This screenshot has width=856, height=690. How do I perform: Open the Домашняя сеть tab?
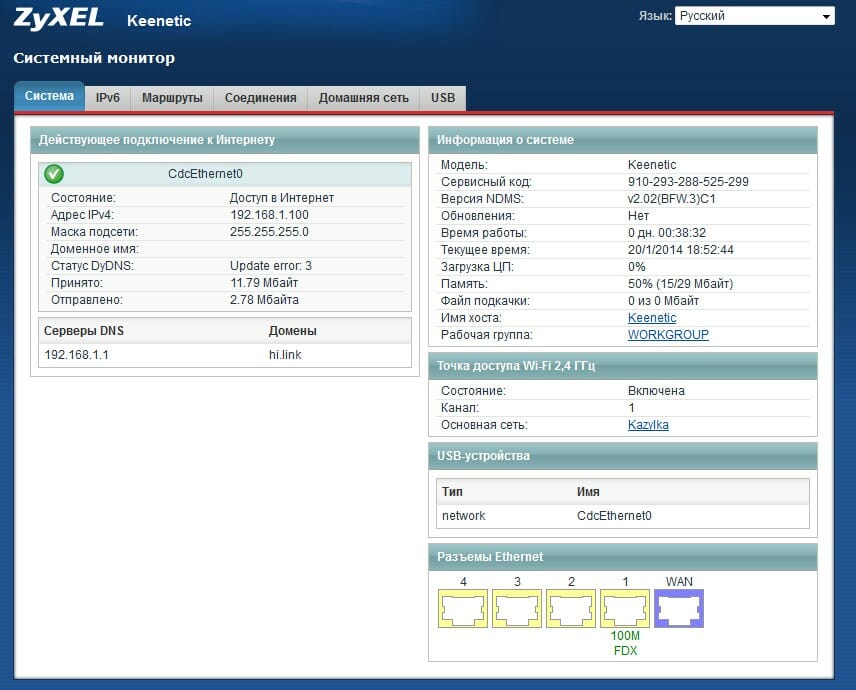(x=363, y=98)
